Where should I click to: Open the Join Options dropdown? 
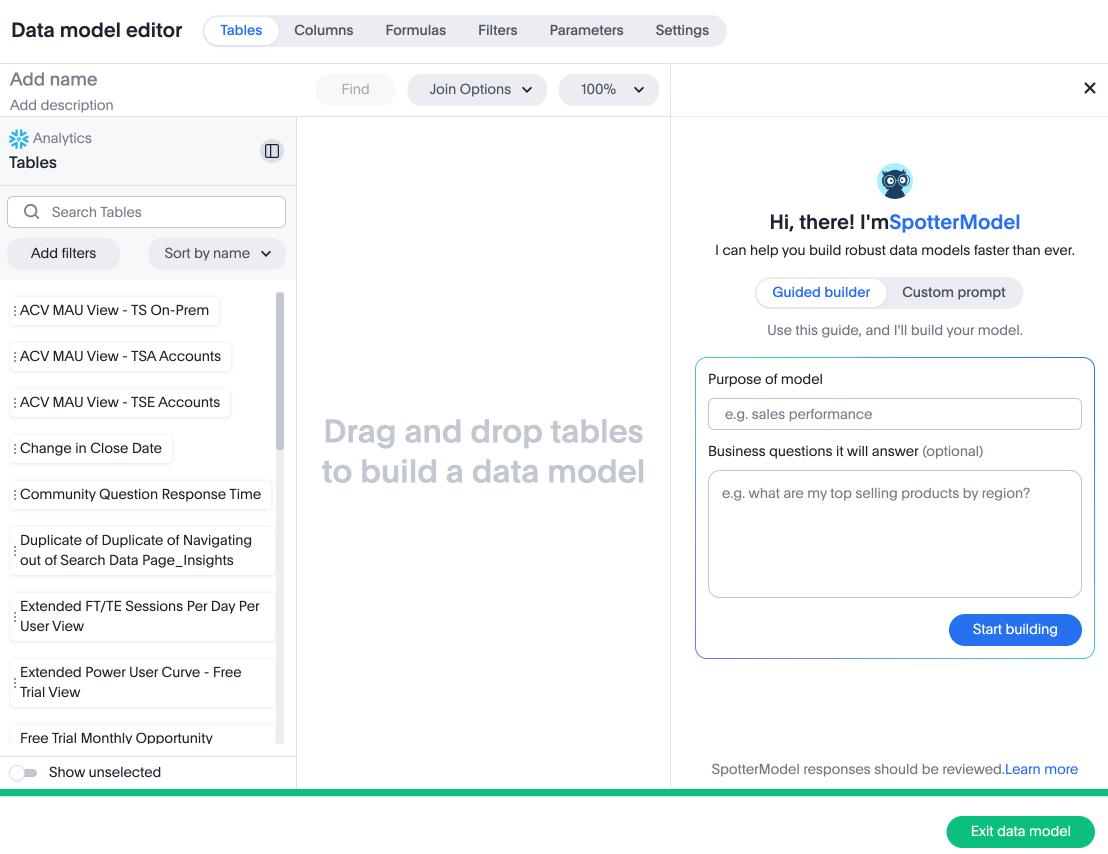tap(477, 89)
